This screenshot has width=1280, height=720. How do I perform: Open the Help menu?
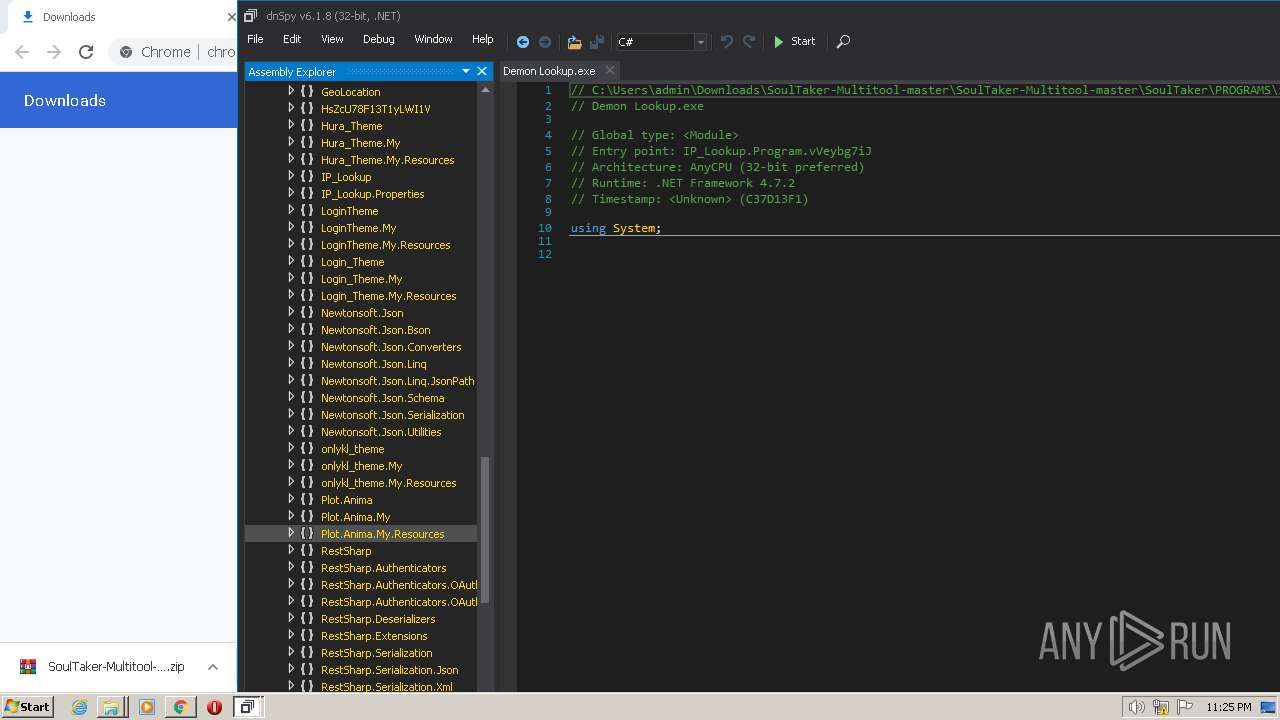pyautogui.click(x=483, y=39)
